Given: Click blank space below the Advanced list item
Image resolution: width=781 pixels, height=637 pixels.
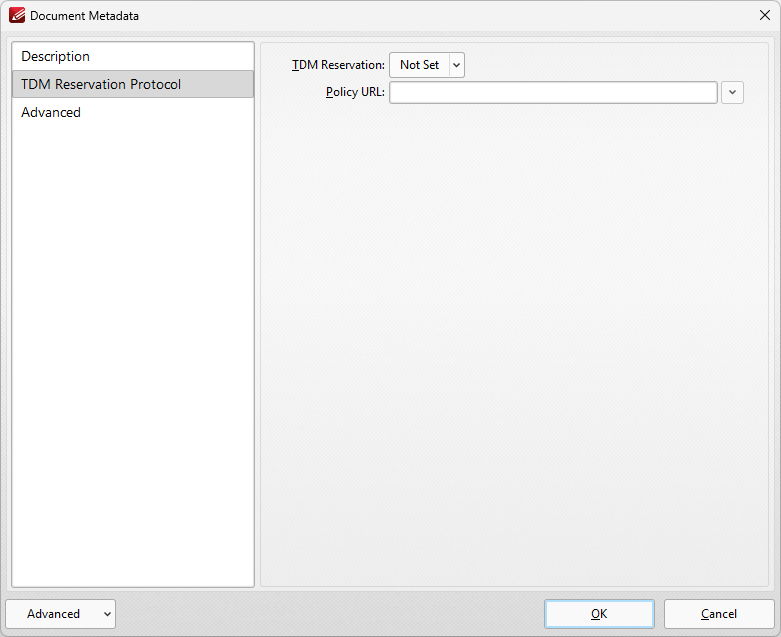Looking at the screenshot, I should (132, 350).
